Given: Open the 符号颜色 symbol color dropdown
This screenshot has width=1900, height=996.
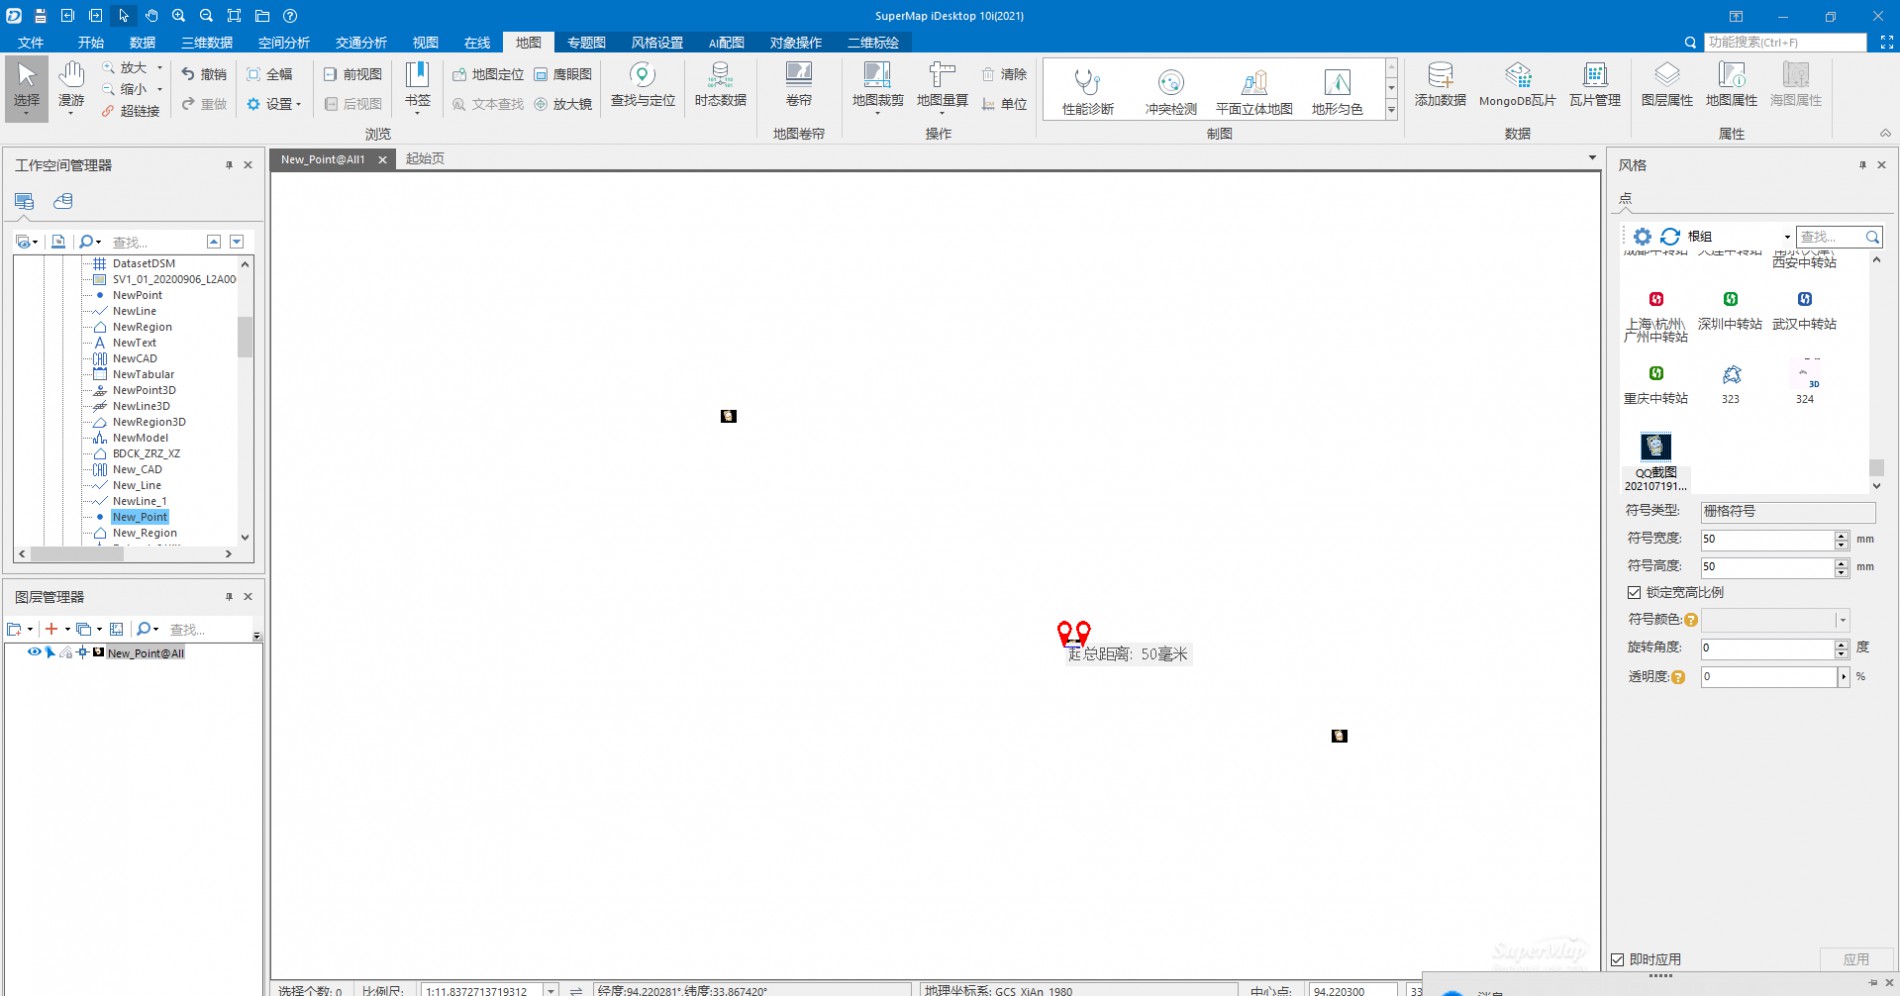Looking at the screenshot, I should pos(1842,620).
